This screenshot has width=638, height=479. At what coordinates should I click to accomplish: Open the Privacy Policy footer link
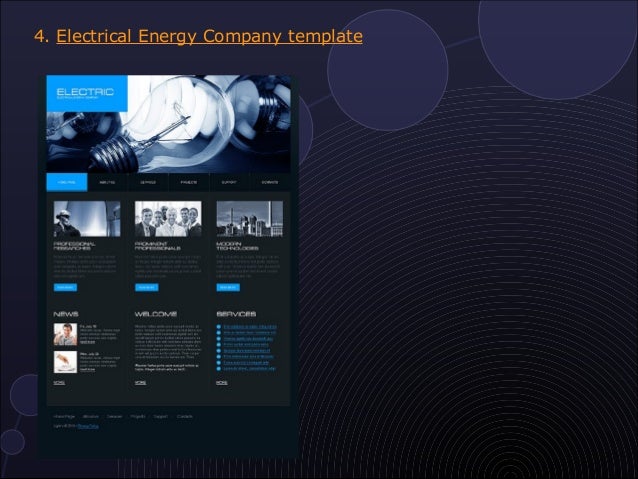tap(88, 426)
